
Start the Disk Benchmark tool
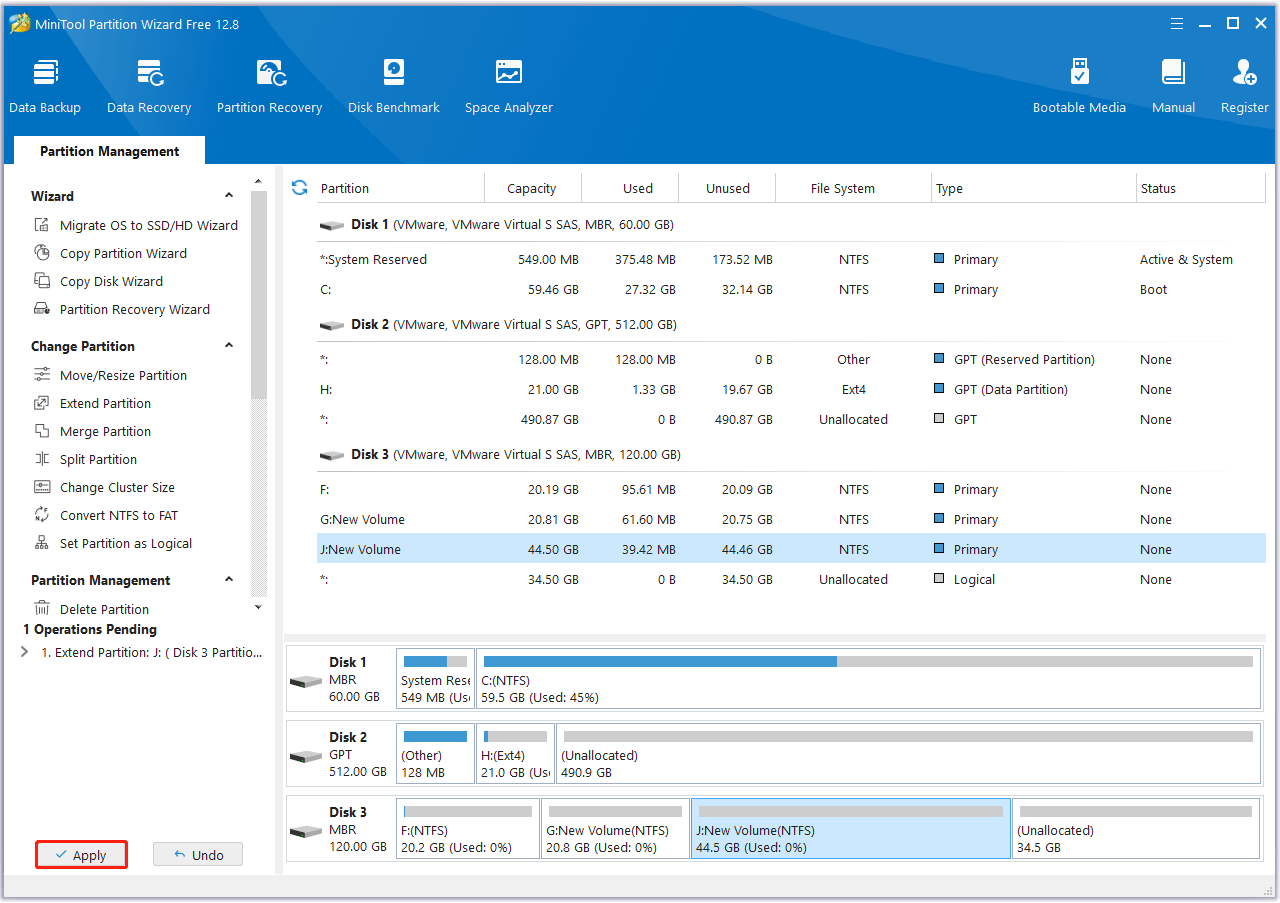tap(394, 87)
